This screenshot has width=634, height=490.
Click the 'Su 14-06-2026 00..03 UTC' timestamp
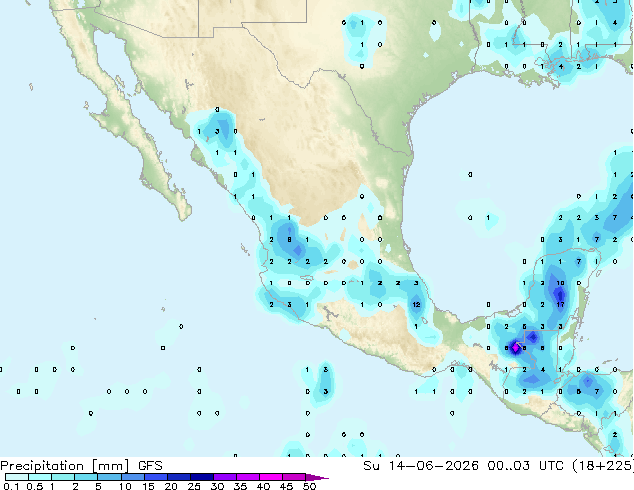point(463,466)
